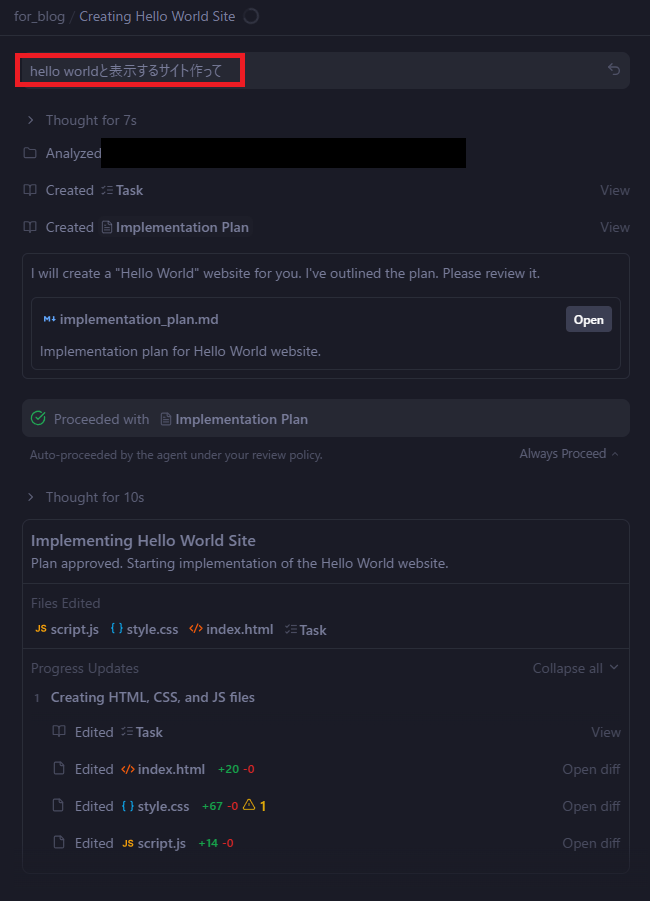This screenshot has width=650, height=901.
Task: Open diff for script.js
Action: tap(590, 843)
